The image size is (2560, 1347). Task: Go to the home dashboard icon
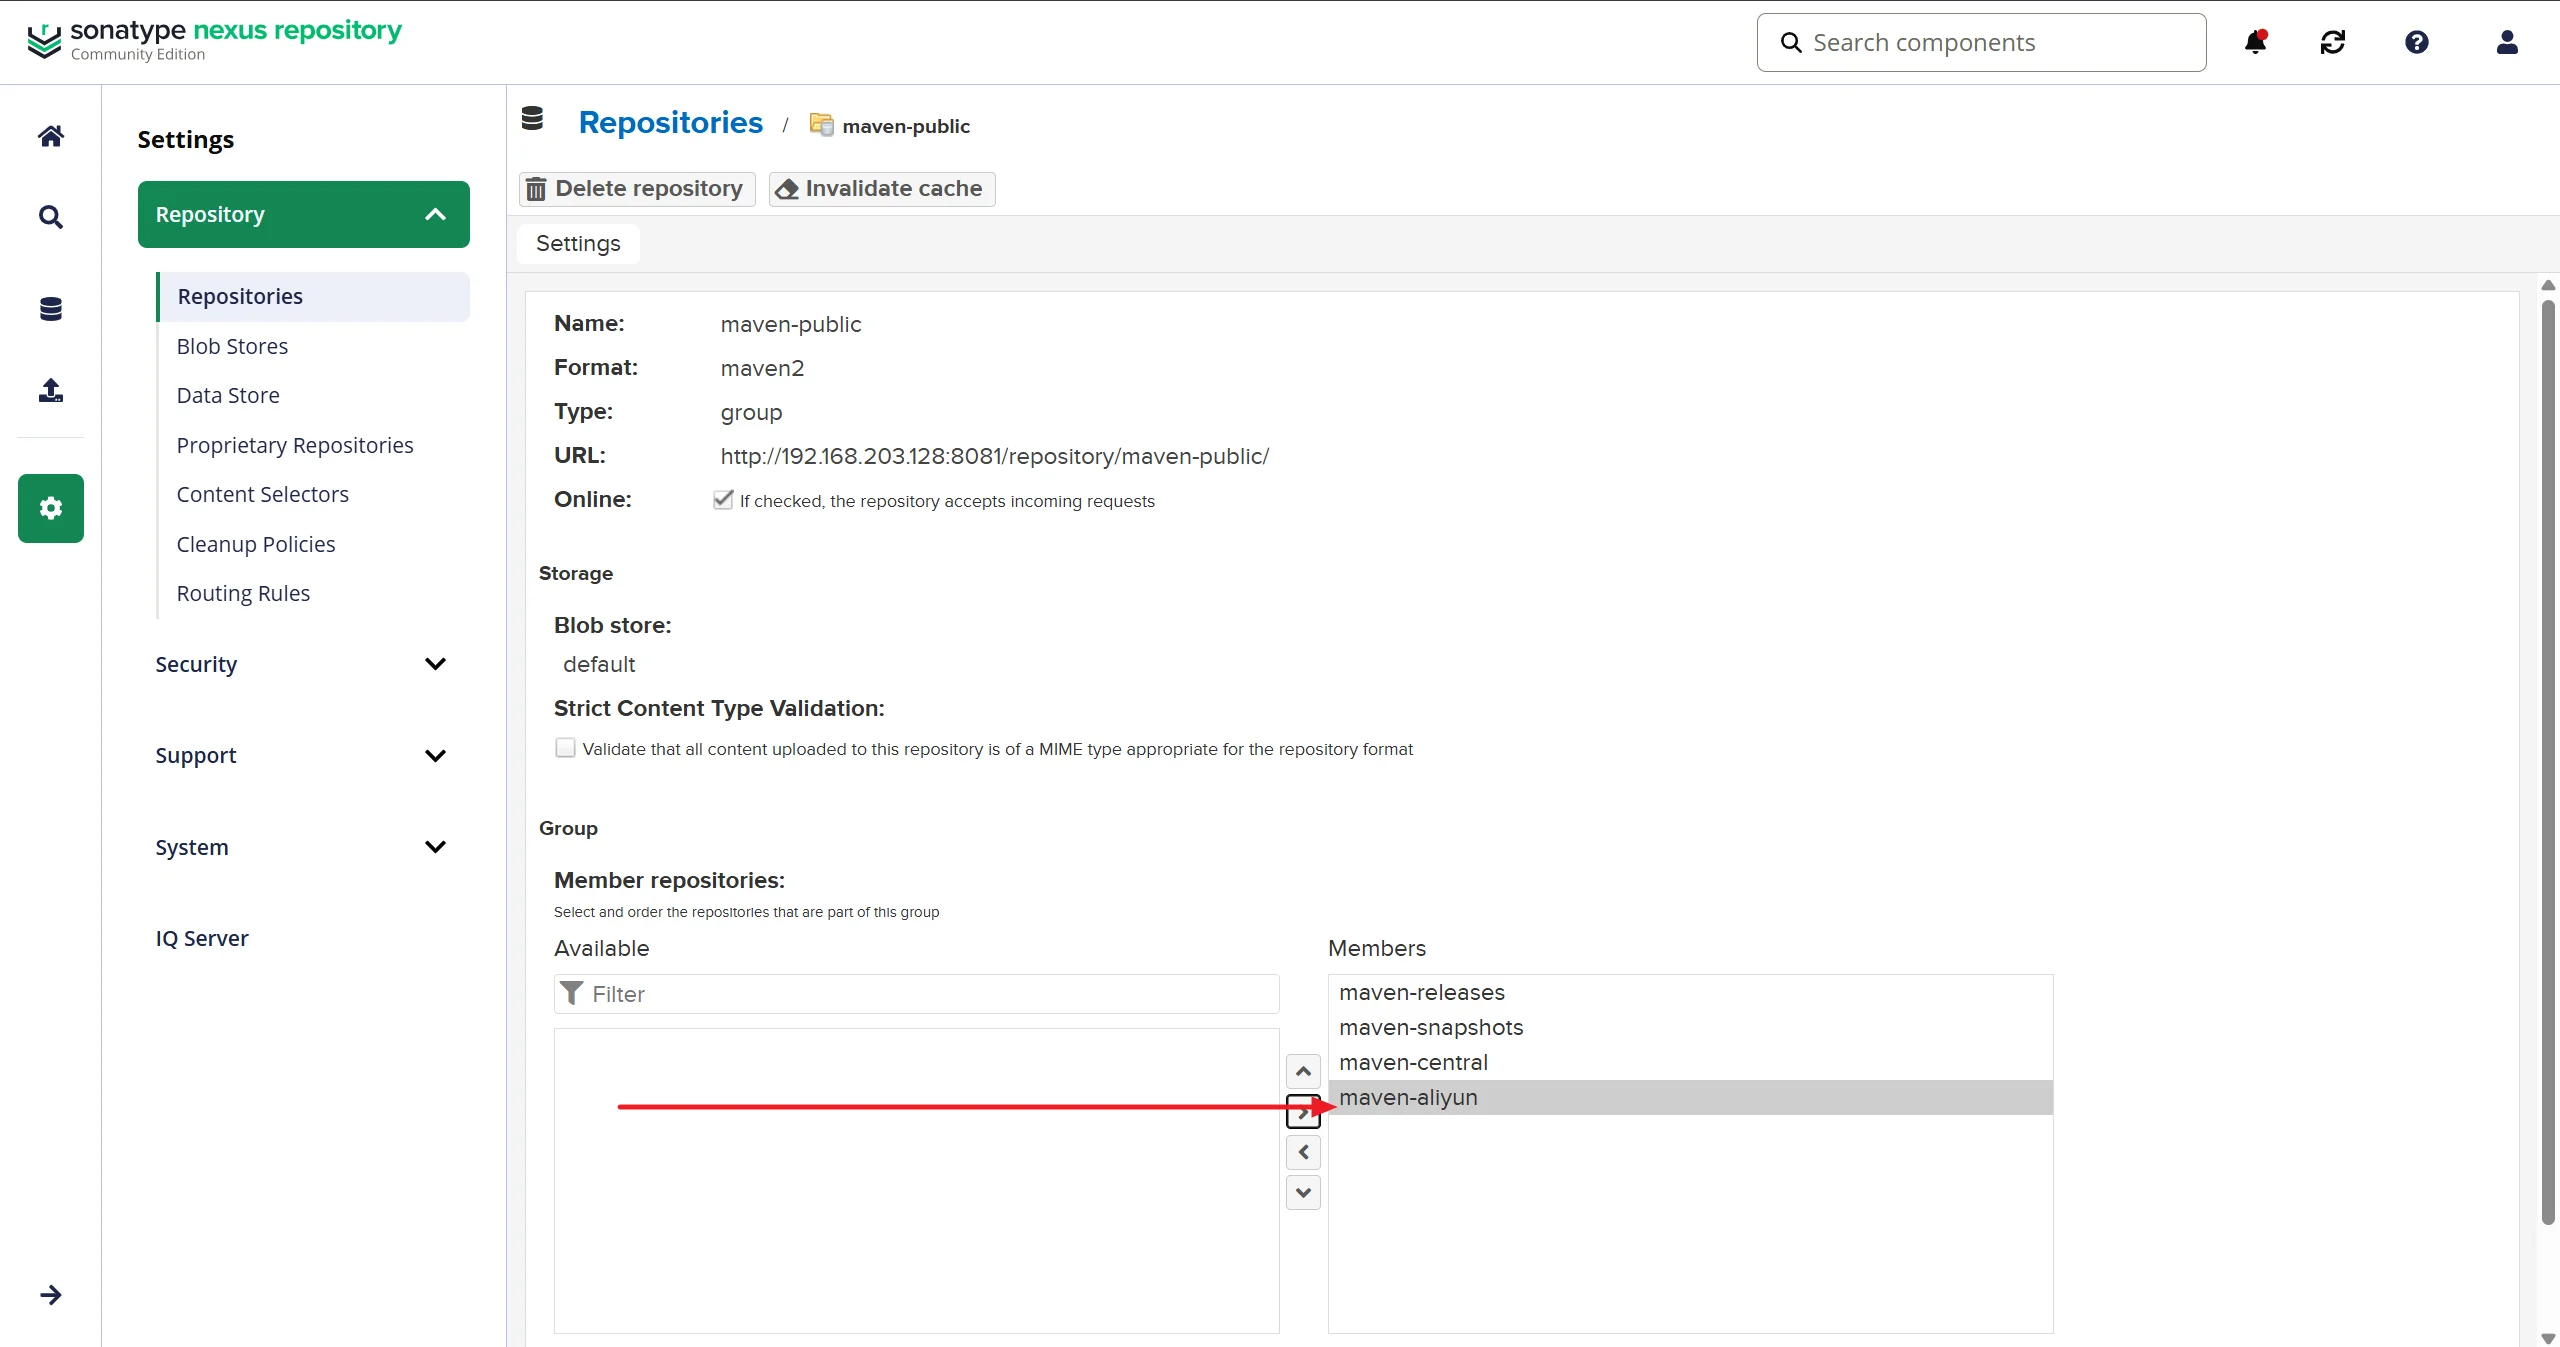[x=51, y=136]
